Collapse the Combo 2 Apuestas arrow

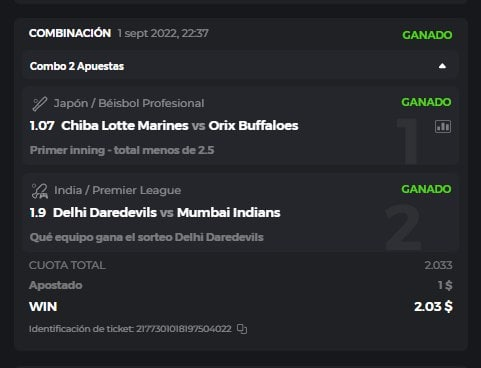(x=442, y=66)
